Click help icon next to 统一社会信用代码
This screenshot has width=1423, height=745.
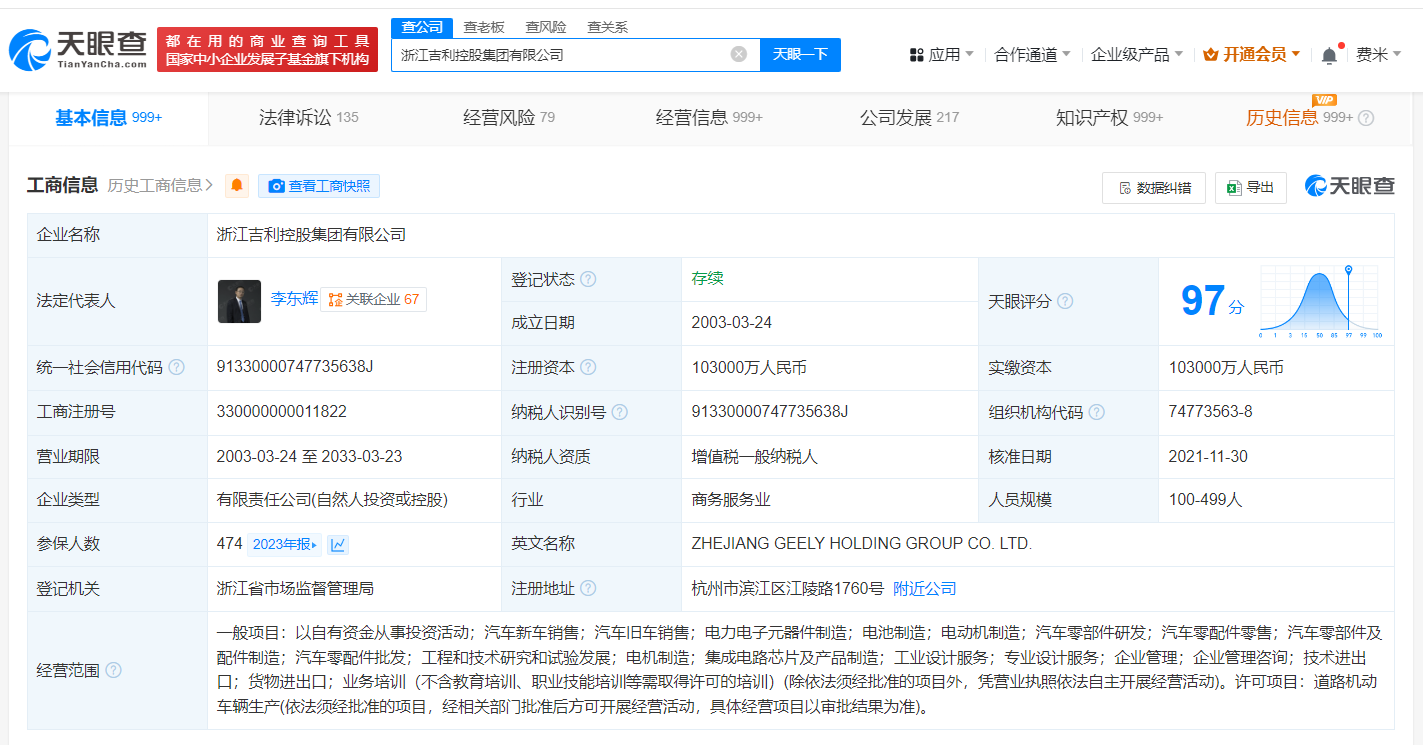pyautogui.click(x=177, y=367)
